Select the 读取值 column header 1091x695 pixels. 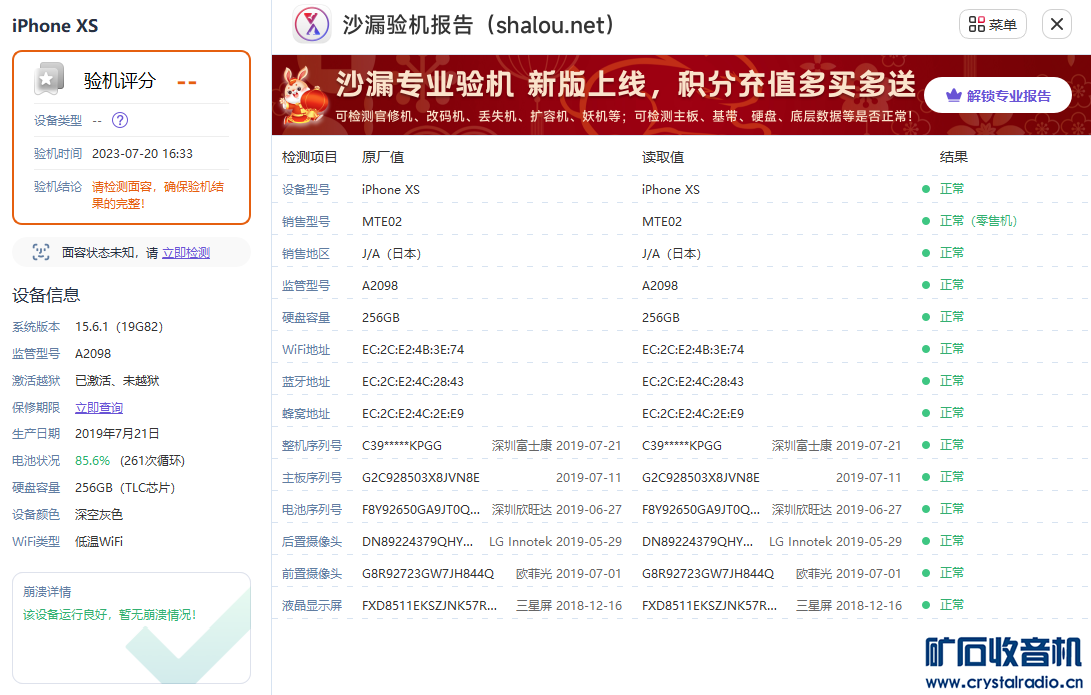[662, 157]
